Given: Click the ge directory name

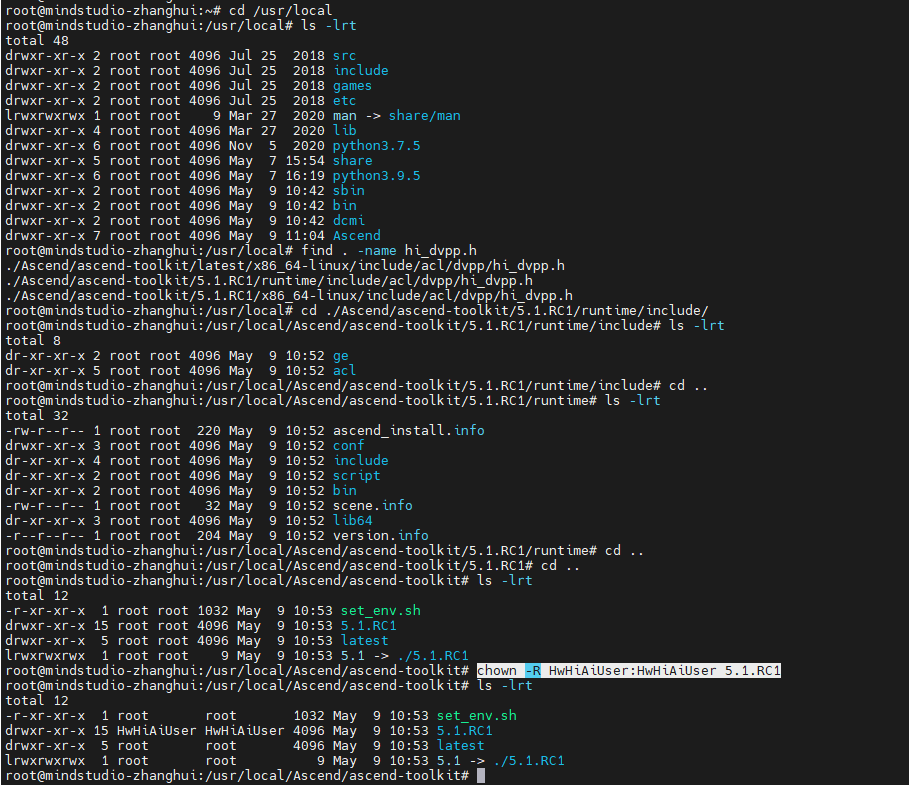Looking at the screenshot, I should point(341,355).
